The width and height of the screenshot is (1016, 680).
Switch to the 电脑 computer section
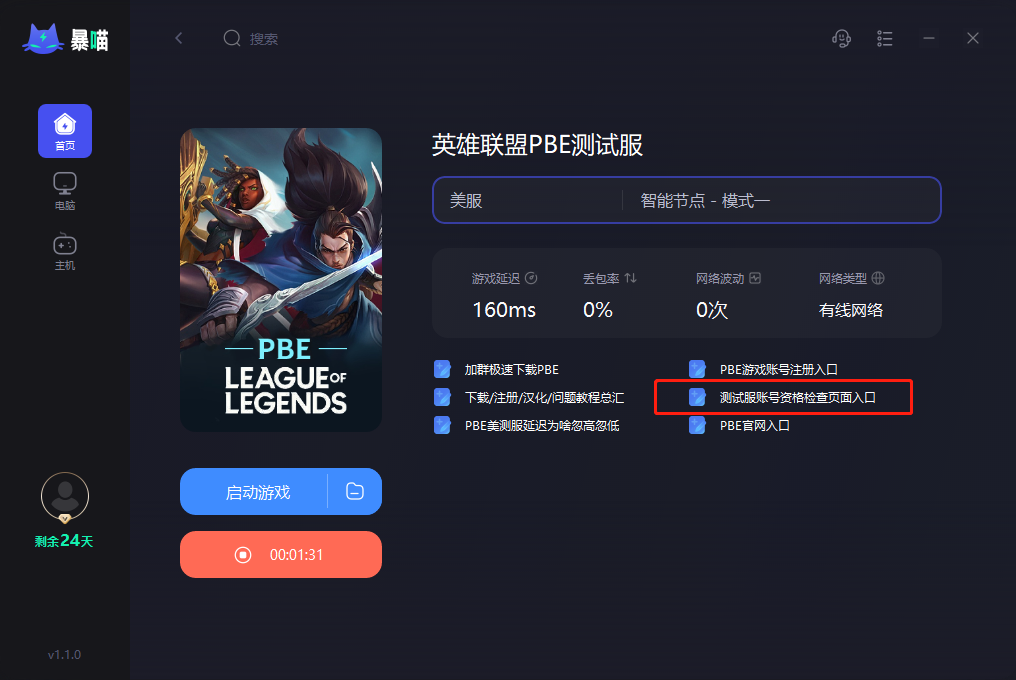pyautogui.click(x=65, y=191)
